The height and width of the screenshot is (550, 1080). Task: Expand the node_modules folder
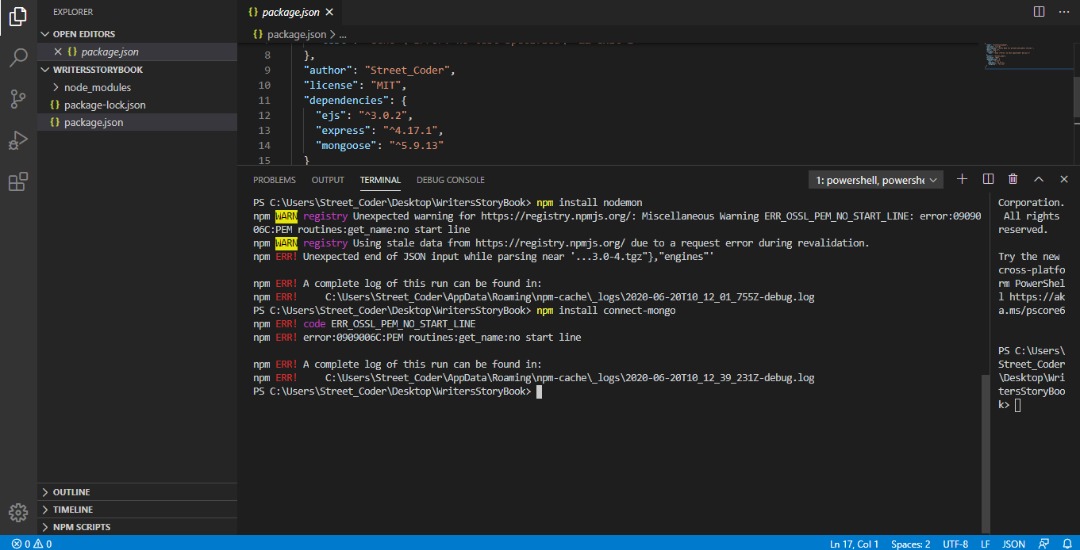click(x=137, y=87)
